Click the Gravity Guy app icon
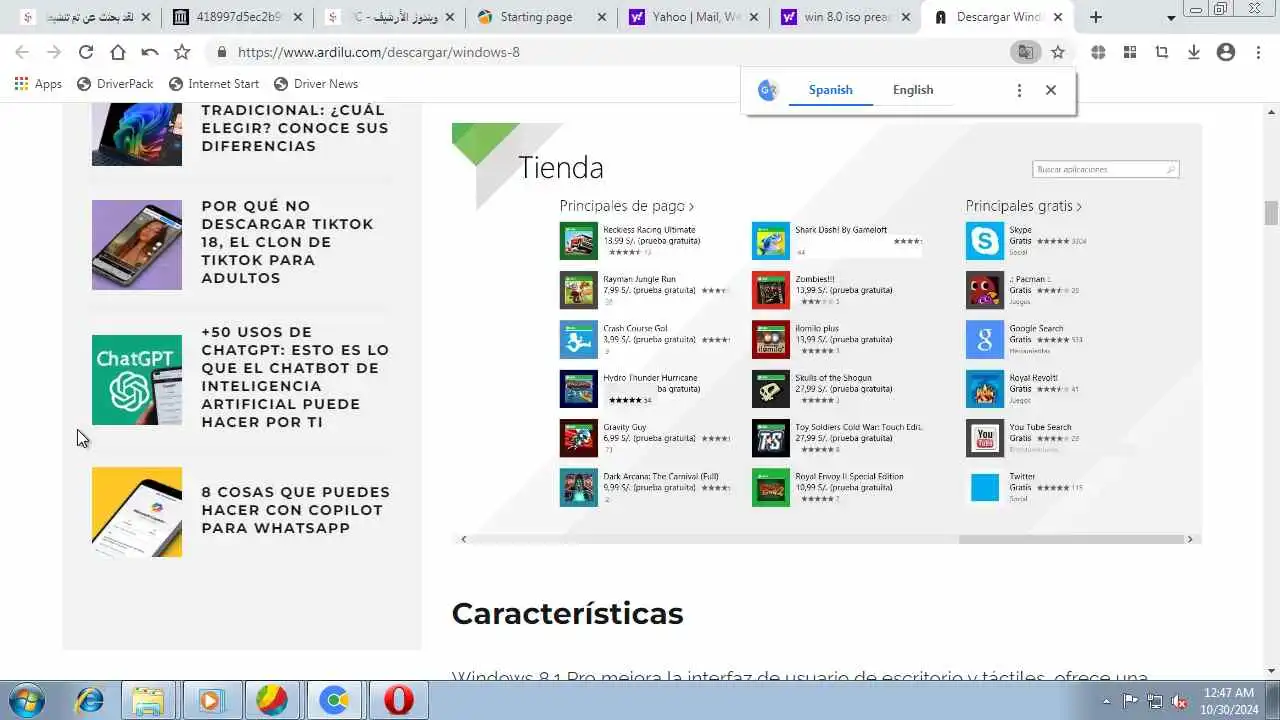The height and width of the screenshot is (720, 1280). pyautogui.click(x=579, y=438)
